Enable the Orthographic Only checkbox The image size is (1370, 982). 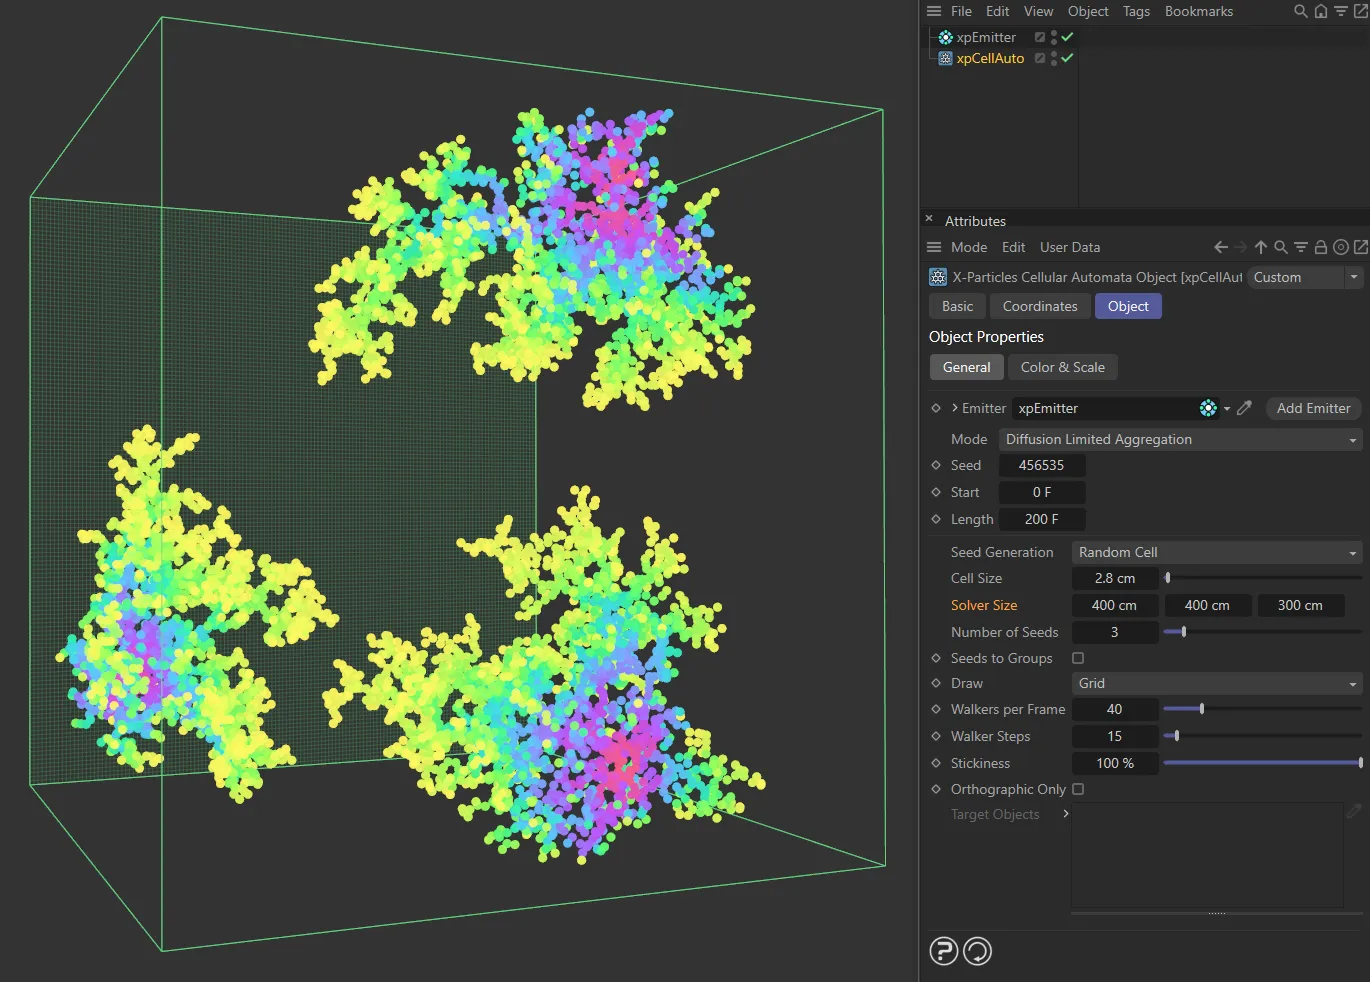[x=1078, y=789]
